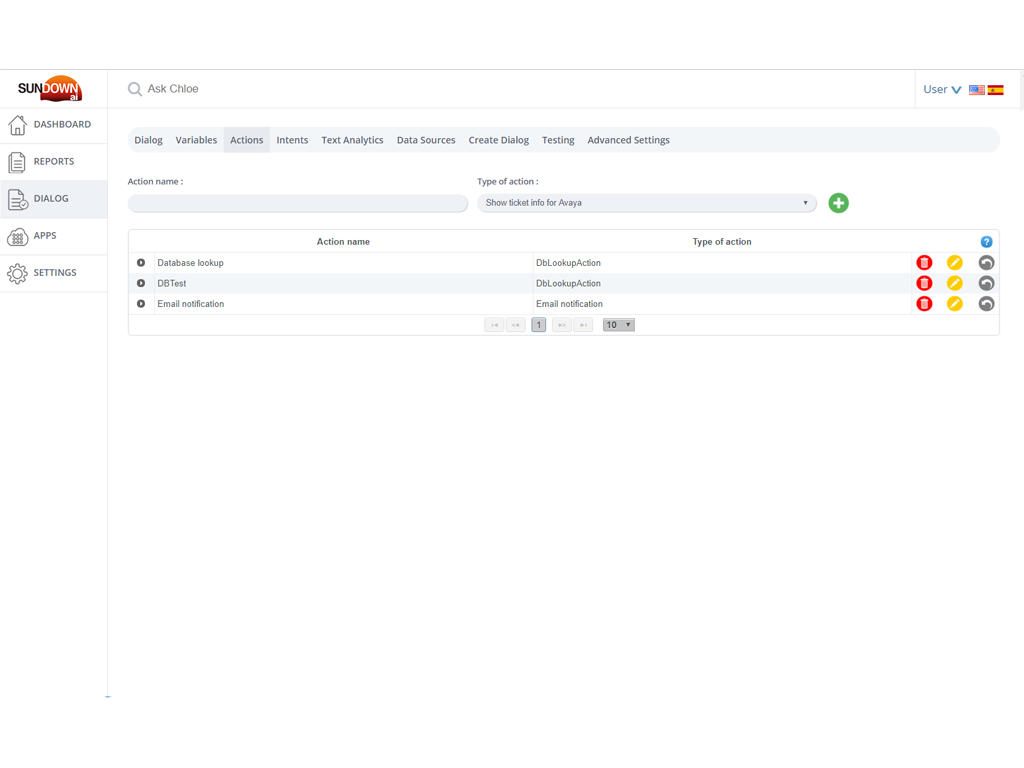Open the Text Analytics tab

(352, 140)
